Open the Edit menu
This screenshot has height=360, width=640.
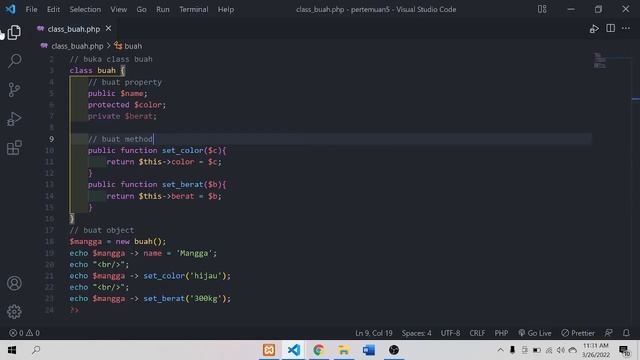pyautogui.click(x=53, y=9)
